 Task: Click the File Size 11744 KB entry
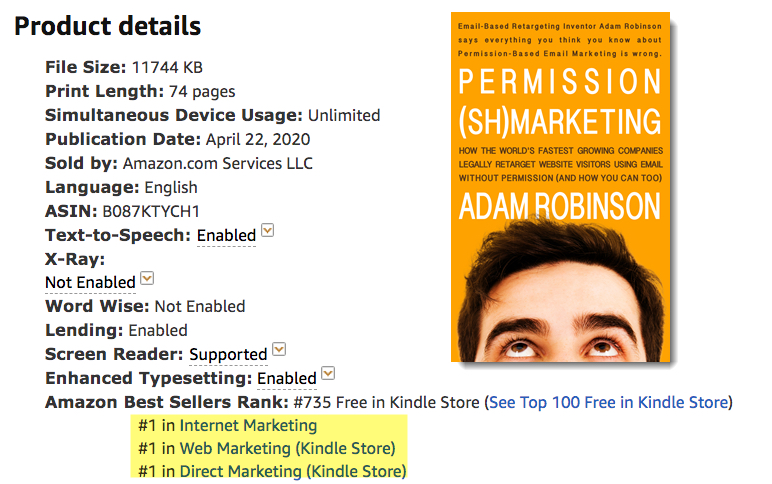coord(124,67)
